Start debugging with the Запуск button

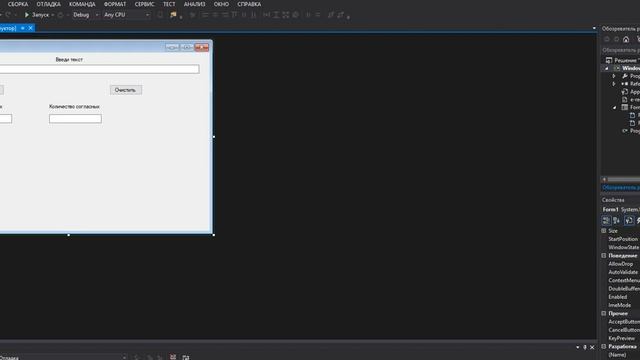pyautogui.click(x=37, y=15)
